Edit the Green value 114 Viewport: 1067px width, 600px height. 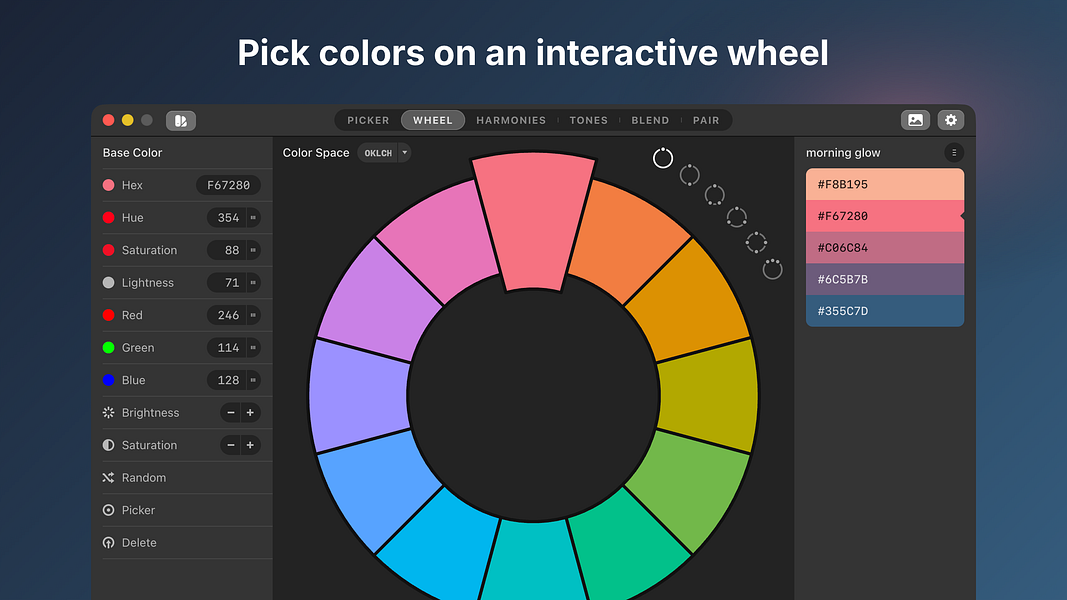coord(227,348)
